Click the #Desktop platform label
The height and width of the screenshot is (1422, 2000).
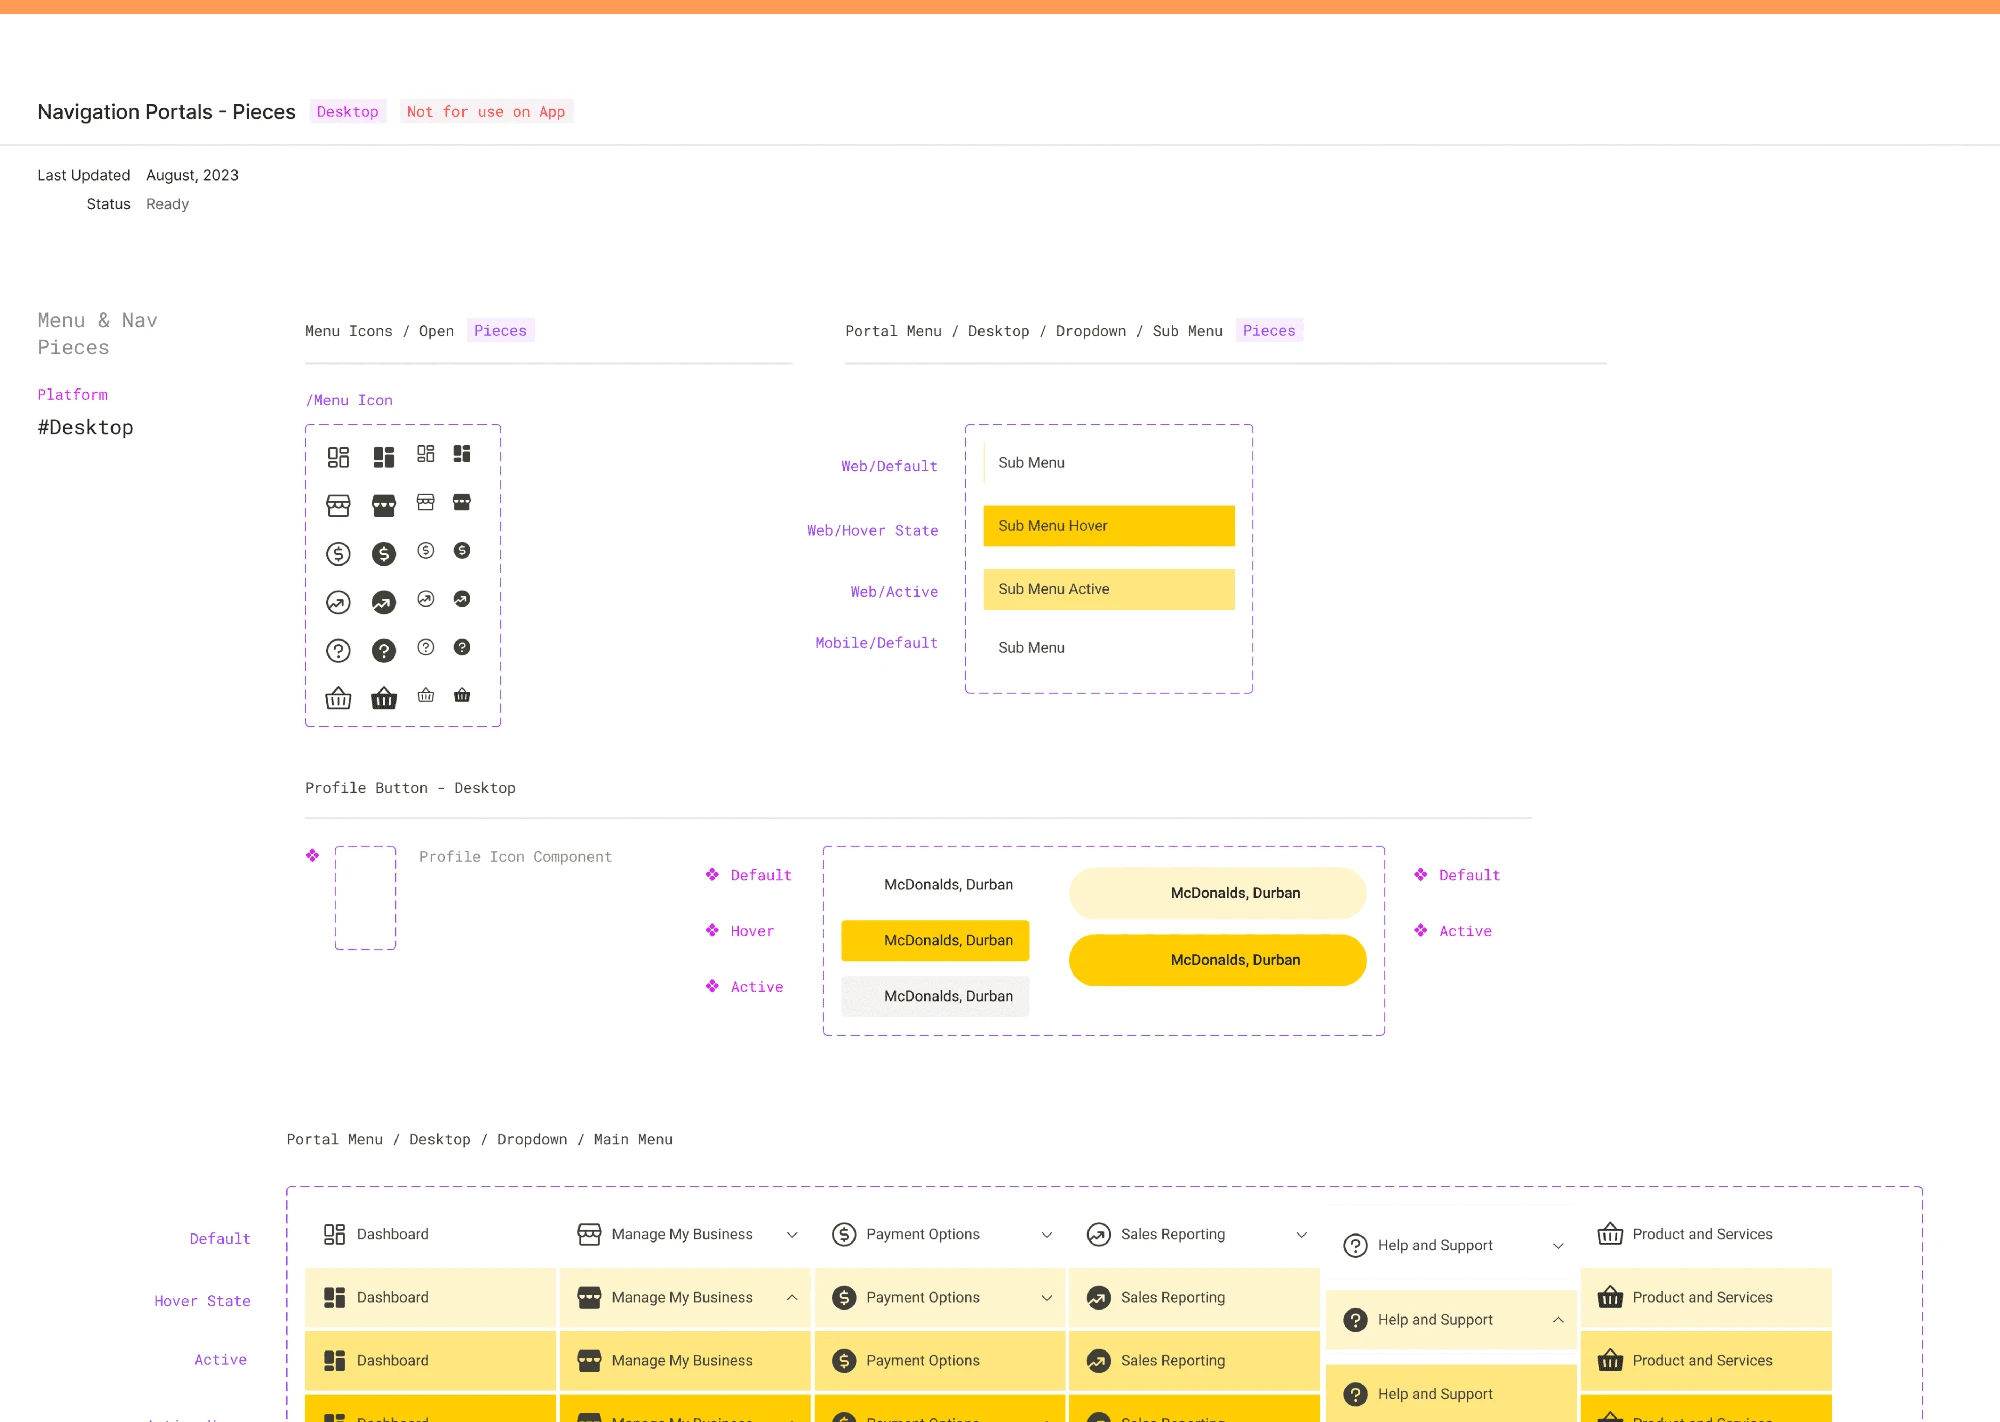(x=85, y=427)
